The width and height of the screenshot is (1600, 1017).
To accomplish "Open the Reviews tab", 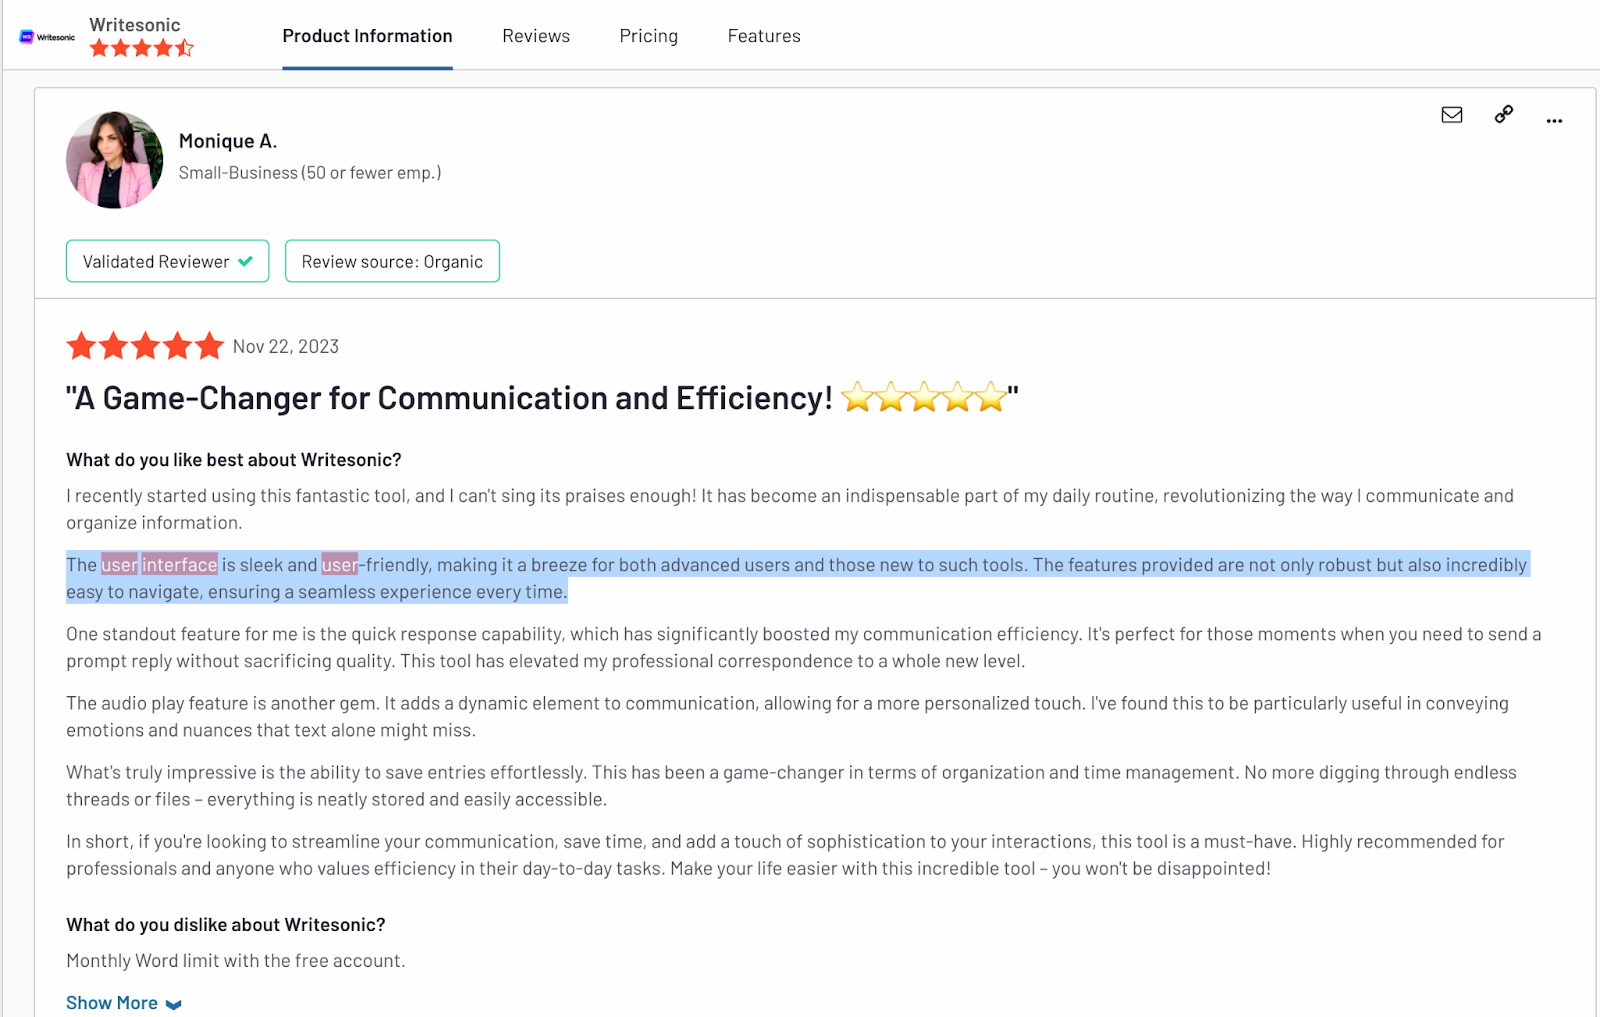I will (x=536, y=36).
